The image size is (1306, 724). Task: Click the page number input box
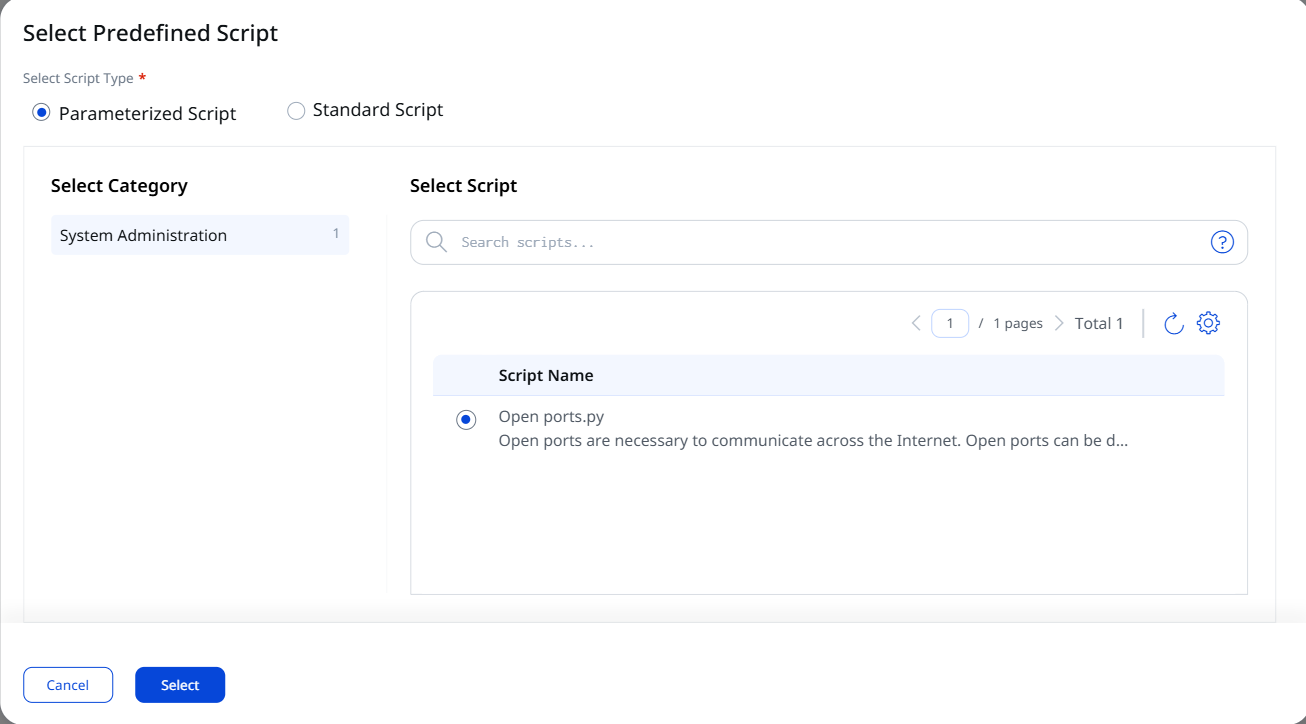tap(950, 323)
